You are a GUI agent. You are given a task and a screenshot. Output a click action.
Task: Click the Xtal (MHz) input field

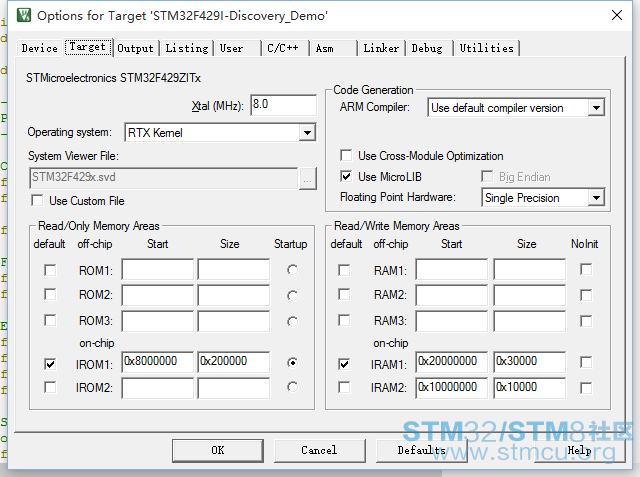[283, 105]
